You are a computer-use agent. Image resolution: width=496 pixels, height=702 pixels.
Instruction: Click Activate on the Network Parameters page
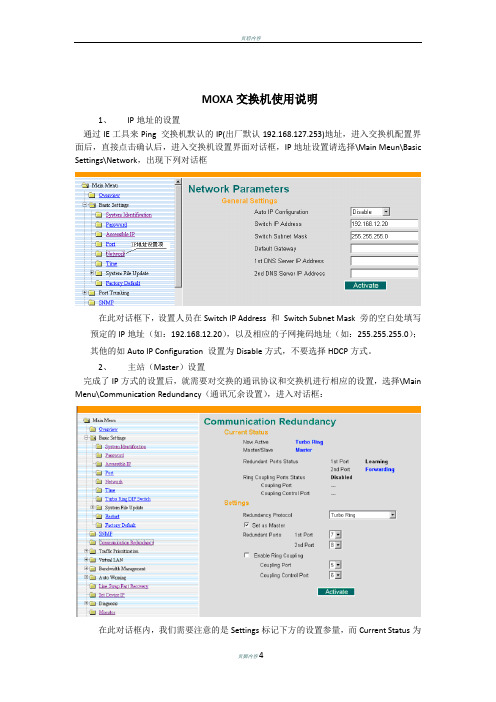365,286
